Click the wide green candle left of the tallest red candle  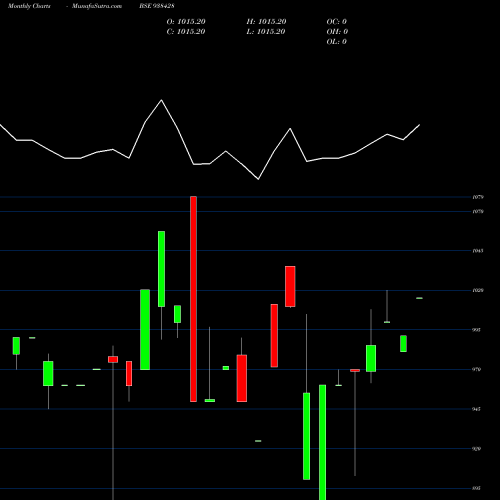[145, 329]
